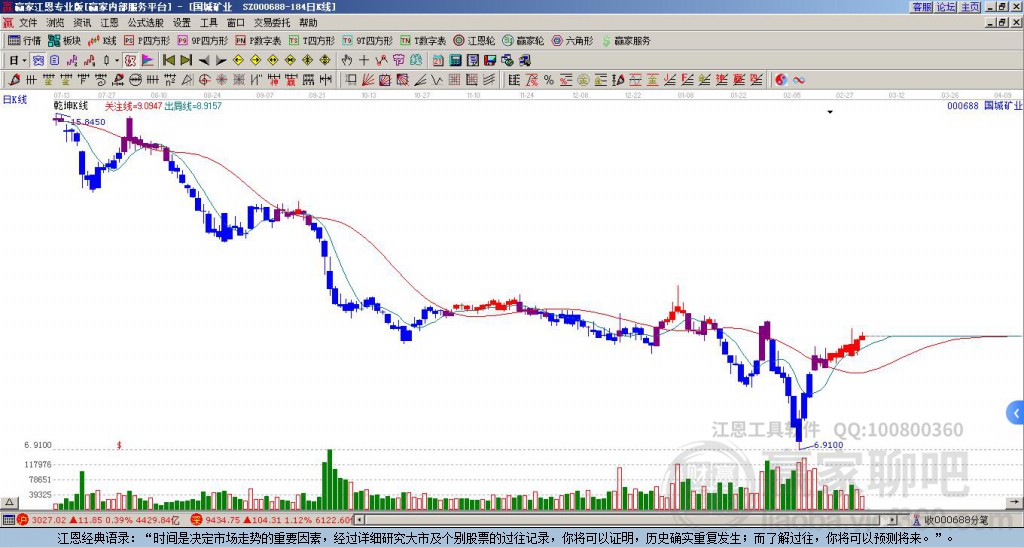The image size is (1024, 548).
Task: Click the jump-to-first-bar icon
Action: (x=168, y=61)
